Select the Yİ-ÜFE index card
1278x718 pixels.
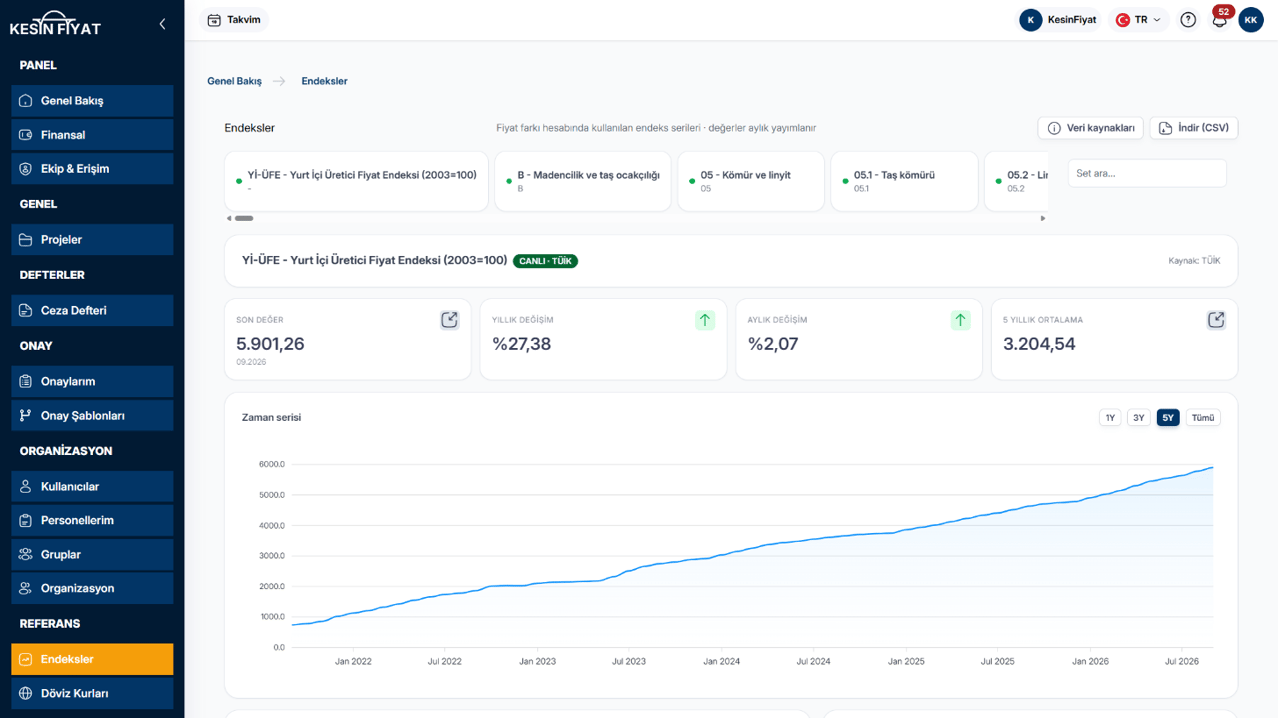pos(356,181)
